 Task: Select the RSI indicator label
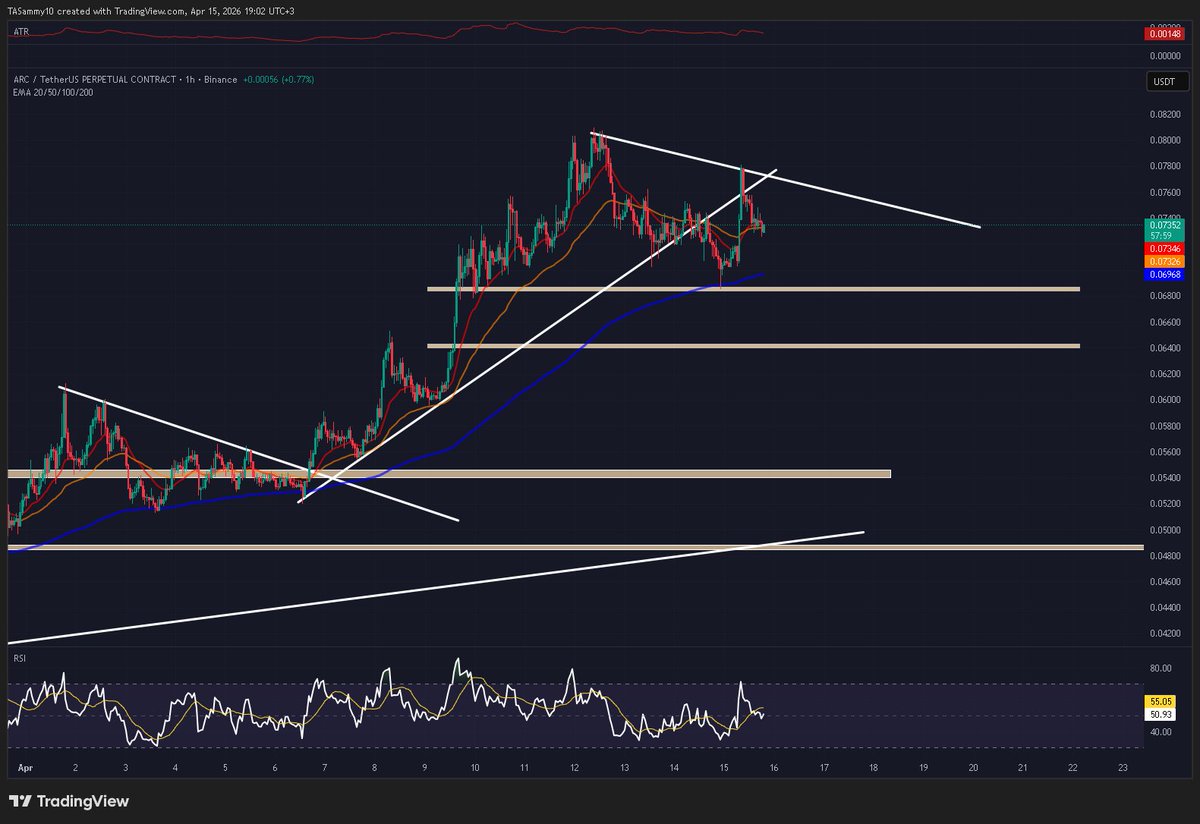tap(19, 658)
